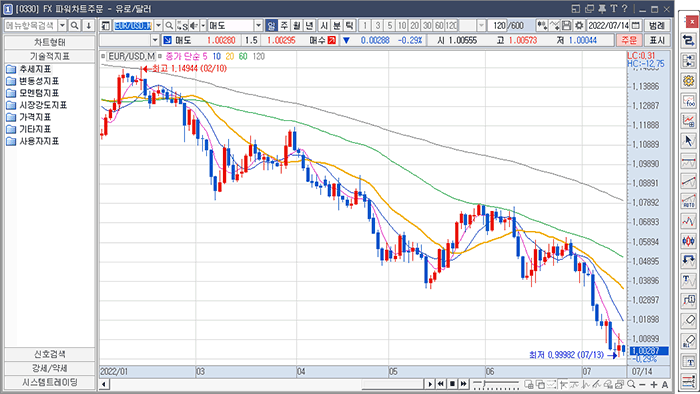Click the 범례 legend button
The height and width of the screenshot is (394, 700).
(x=657, y=26)
